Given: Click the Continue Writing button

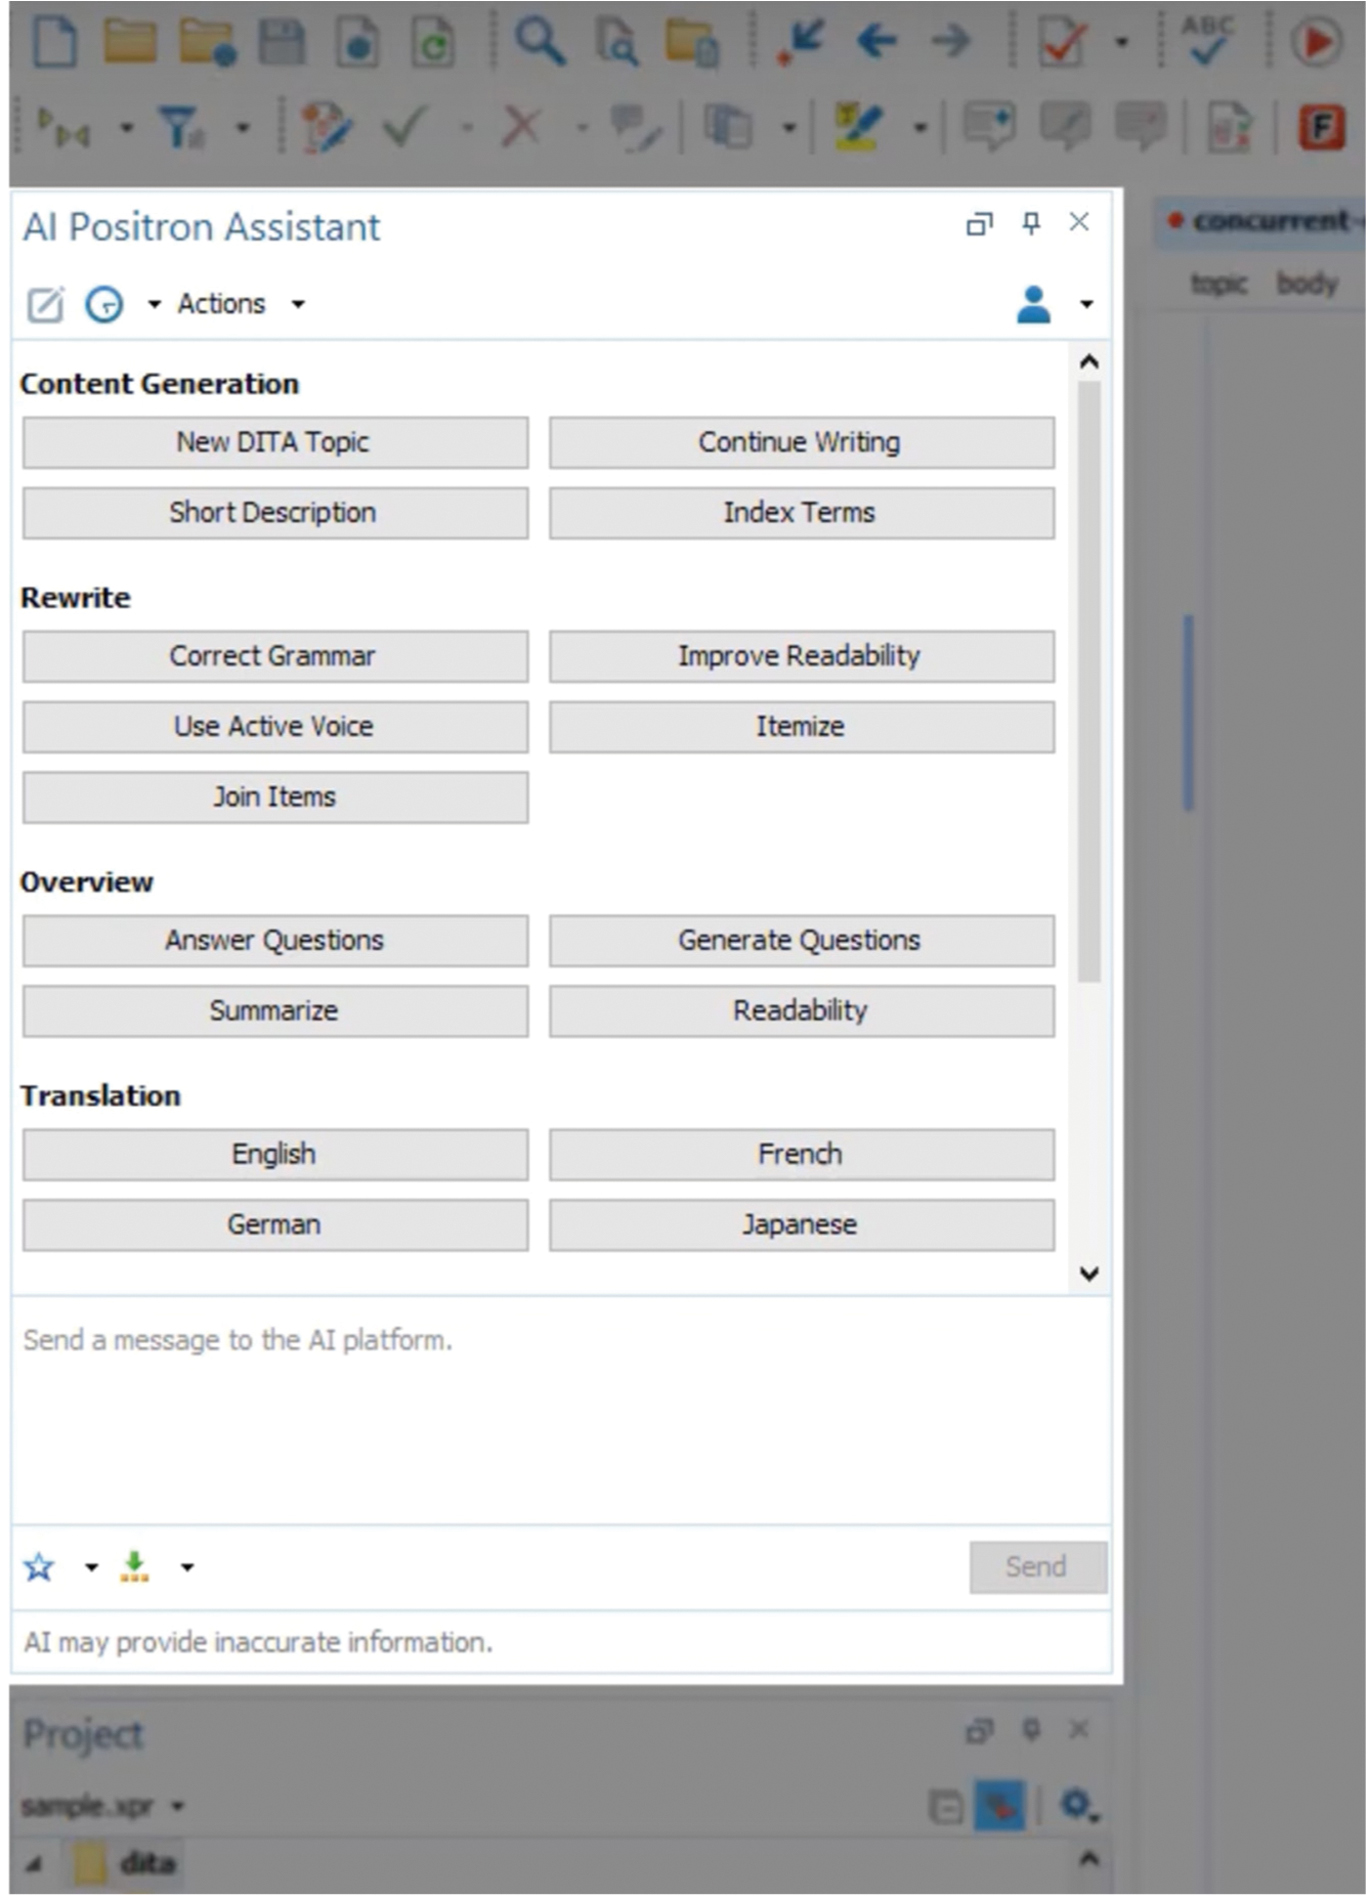Looking at the screenshot, I should click(801, 442).
